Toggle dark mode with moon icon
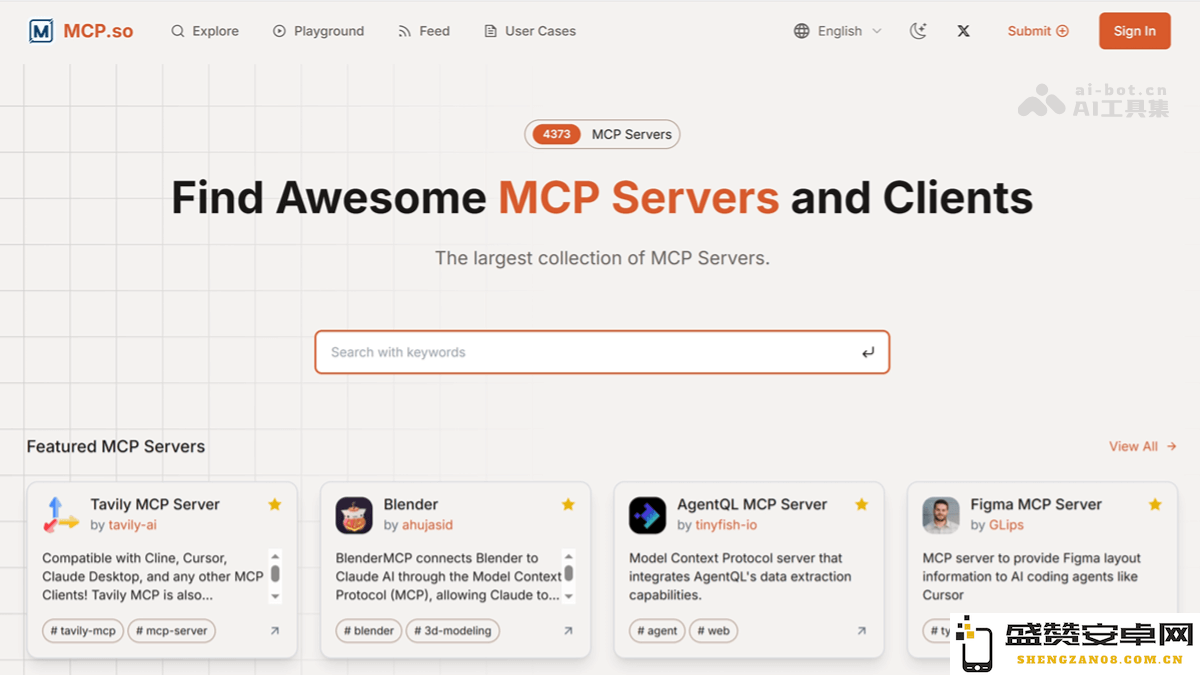Screen dimensions: 1200x675 coord(918,31)
